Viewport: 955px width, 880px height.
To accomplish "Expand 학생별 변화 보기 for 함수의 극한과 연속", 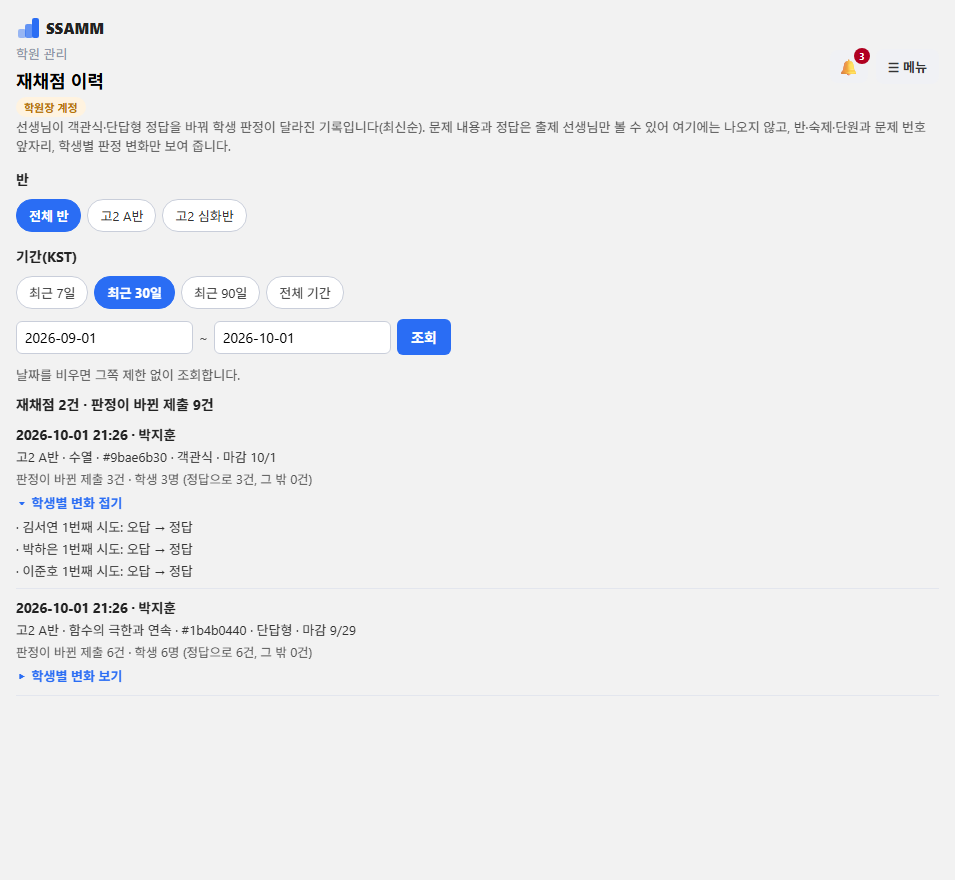I will (x=70, y=676).
